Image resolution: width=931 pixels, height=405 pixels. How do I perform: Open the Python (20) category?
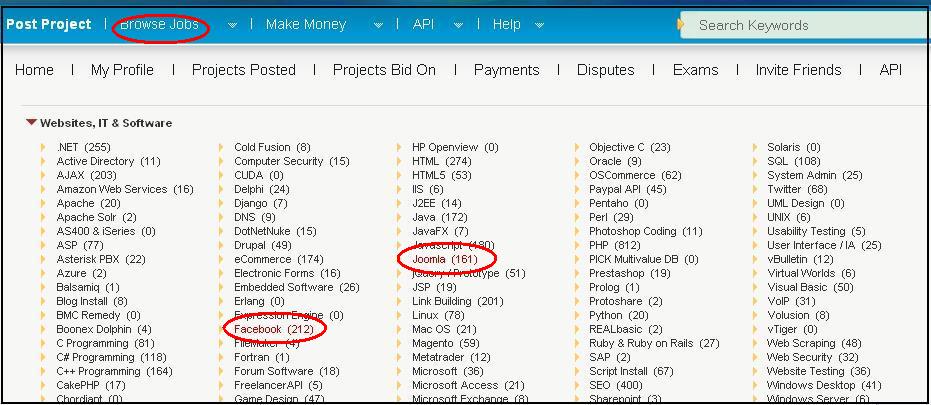point(619,315)
